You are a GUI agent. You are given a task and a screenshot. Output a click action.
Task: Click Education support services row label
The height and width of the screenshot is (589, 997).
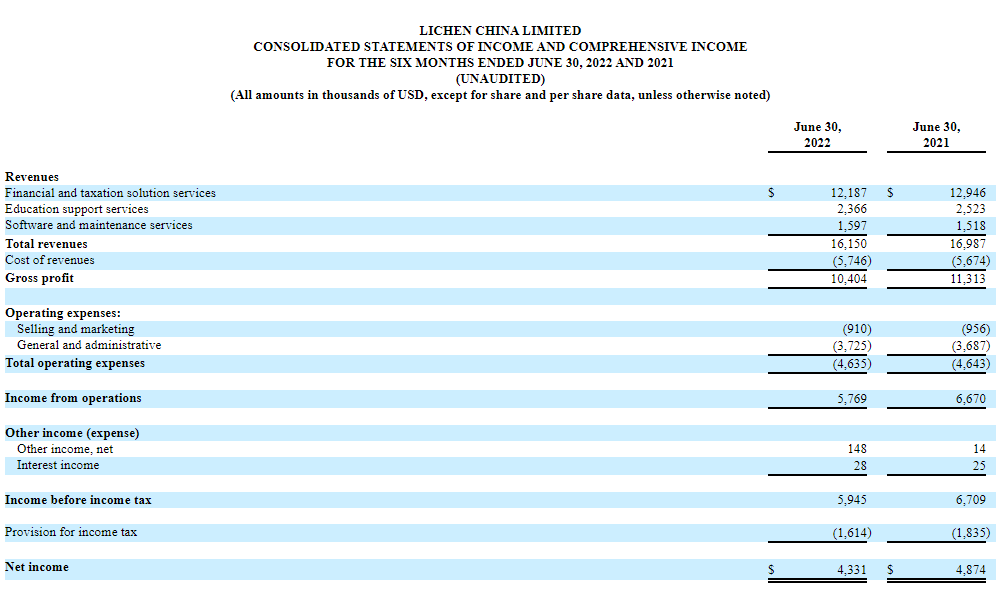click(x=76, y=209)
